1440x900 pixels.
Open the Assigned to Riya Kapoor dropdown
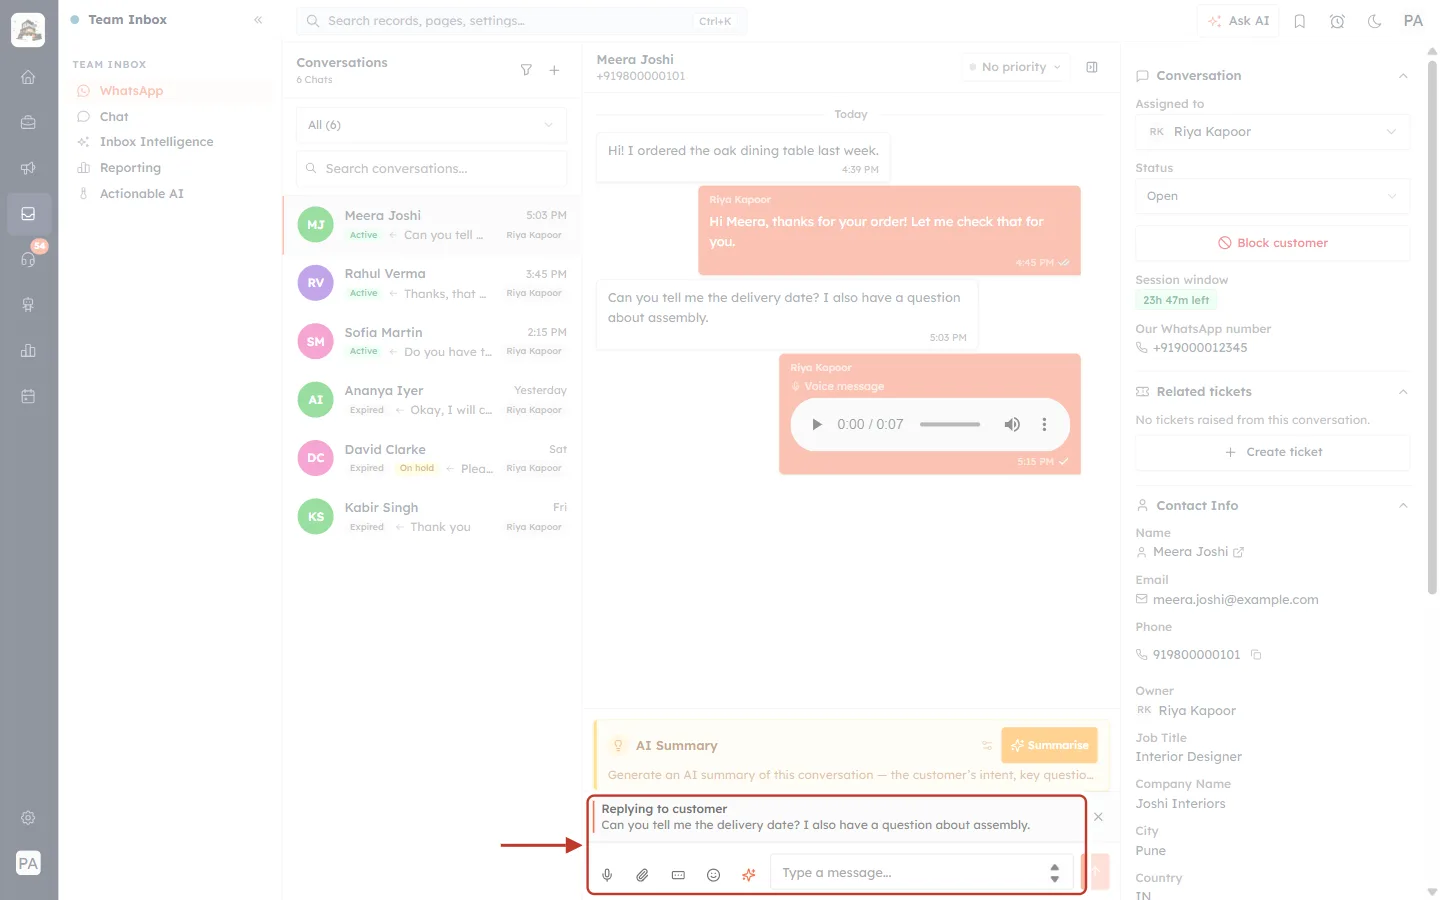coord(1272,132)
